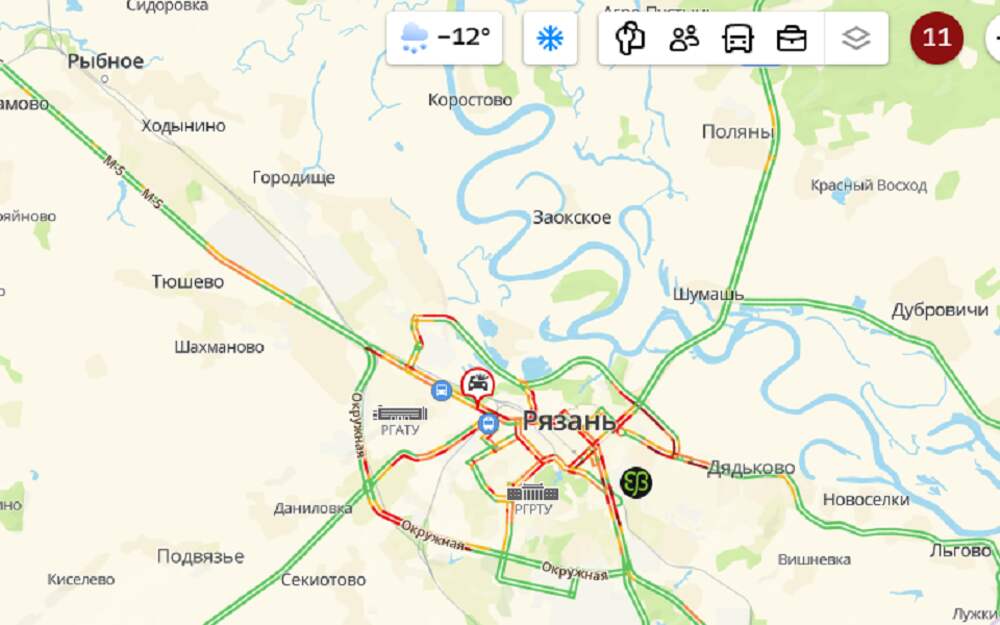Select the РГРТУ university building icon
This screenshot has height=625, width=1000.
(533, 492)
